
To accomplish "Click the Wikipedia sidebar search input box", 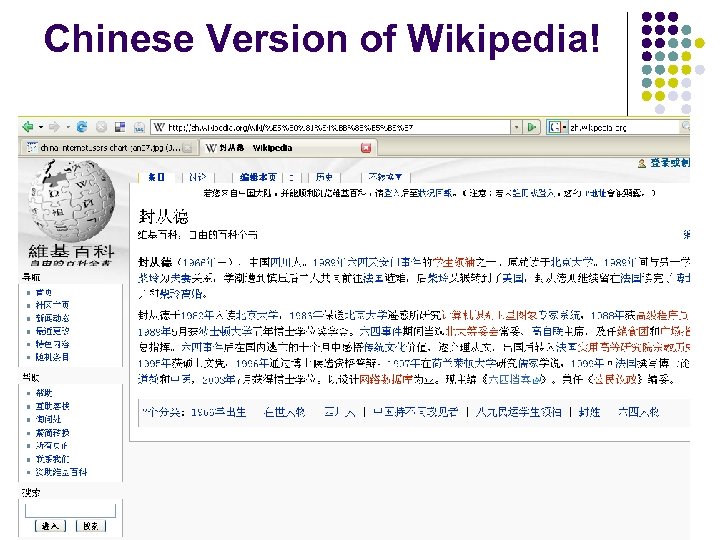I will point(70,511).
